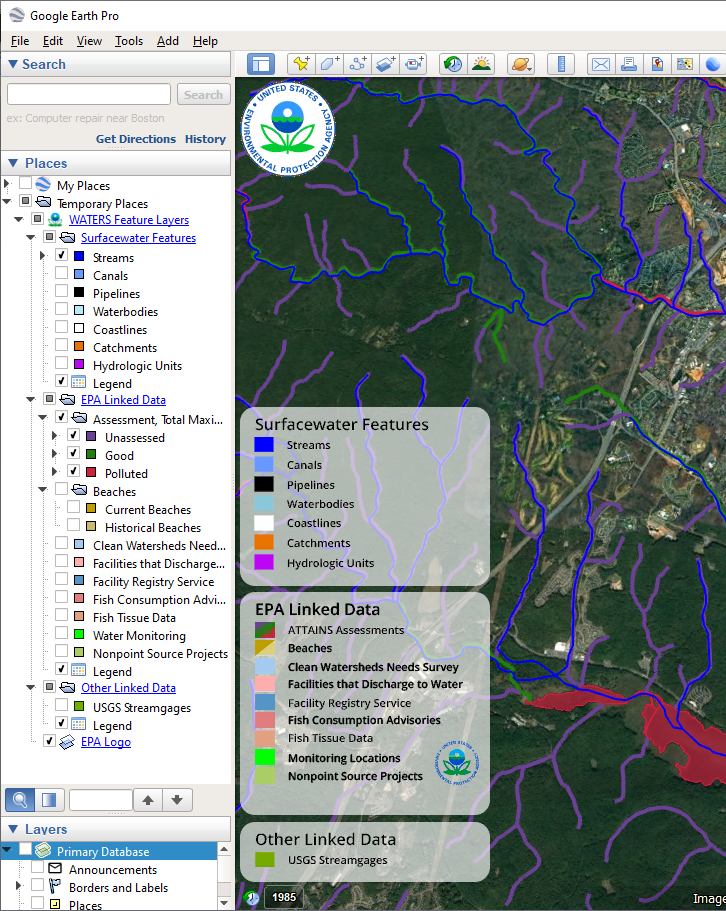Viewport: 726px width, 911px height.
Task: Collapse the EPA Linked Data folder
Action: (x=31, y=400)
